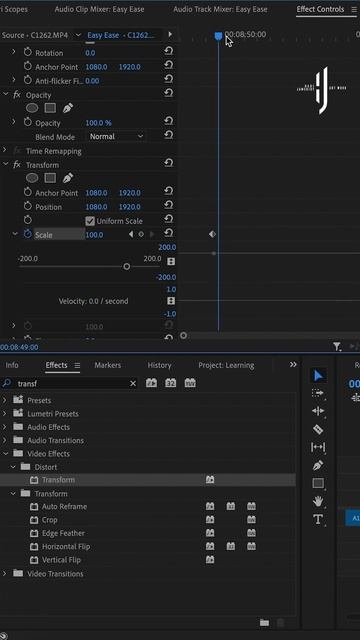360x640 pixels.
Task: Expand the Lumetri Presets folder
Action: (x=5, y=413)
